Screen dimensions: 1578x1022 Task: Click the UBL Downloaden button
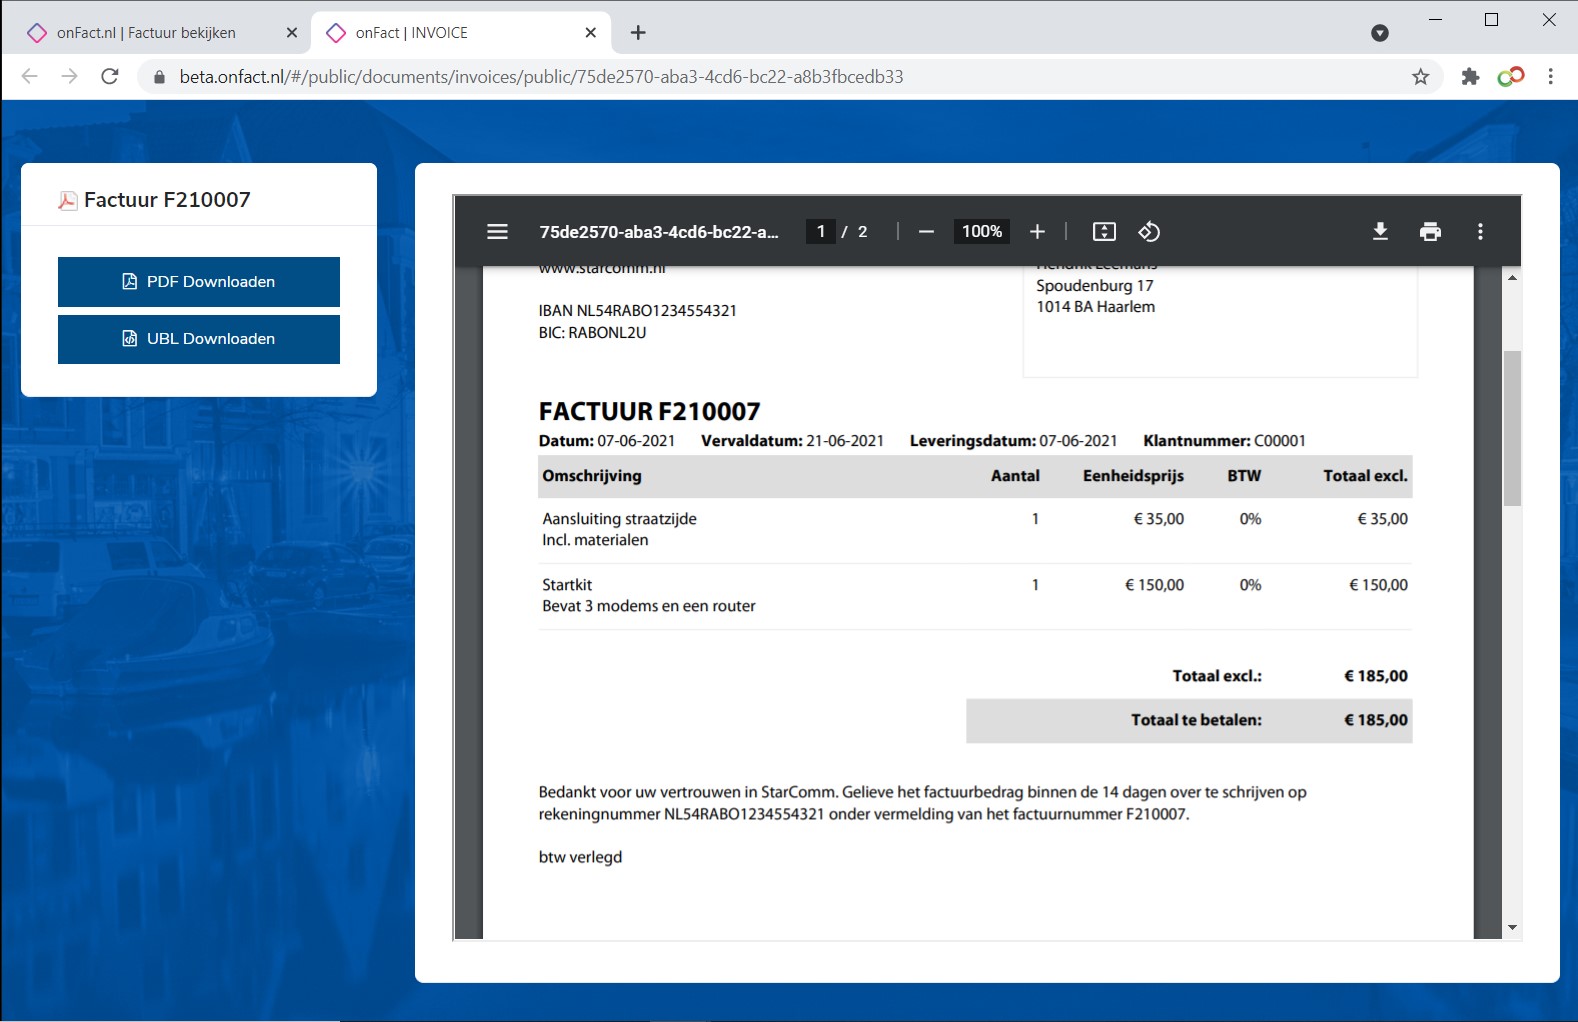[x=199, y=339]
